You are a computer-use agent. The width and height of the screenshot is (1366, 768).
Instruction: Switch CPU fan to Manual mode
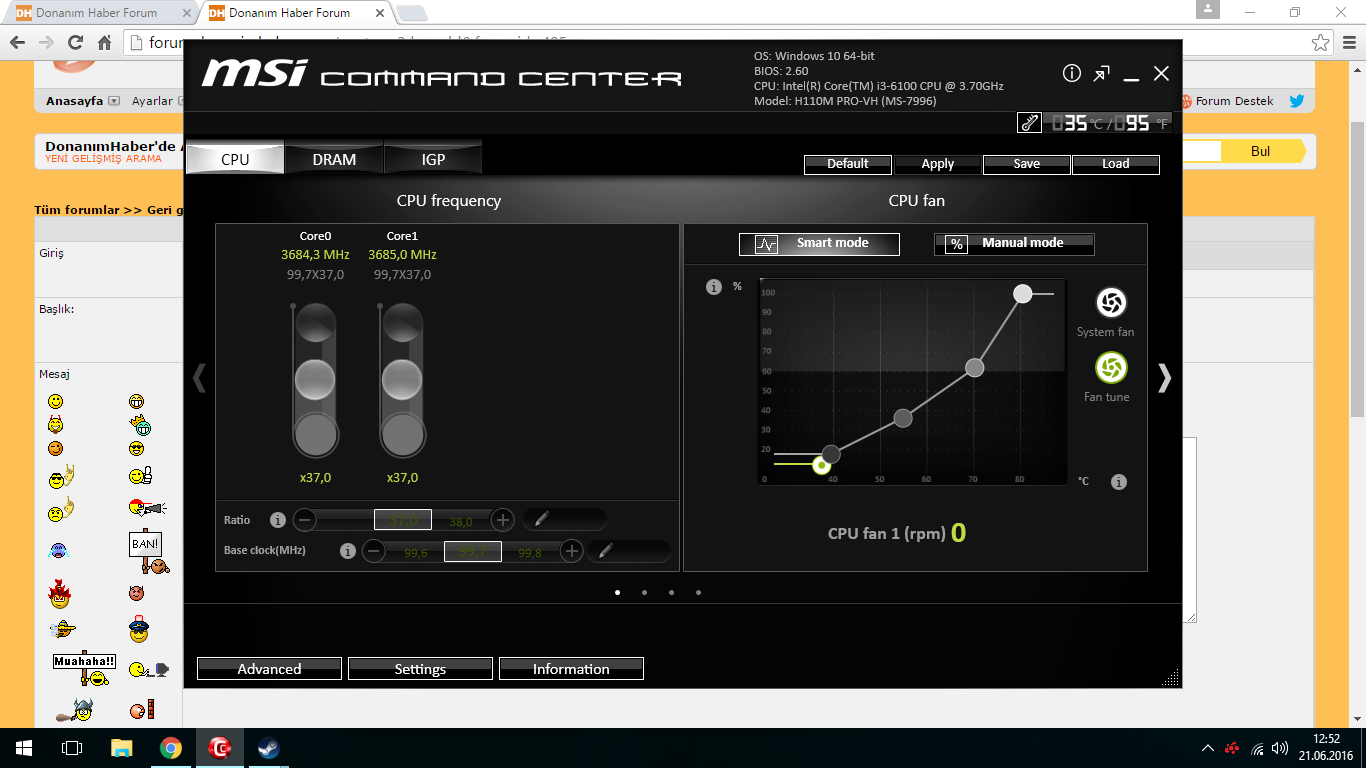pyautogui.click(x=1014, y=244)
